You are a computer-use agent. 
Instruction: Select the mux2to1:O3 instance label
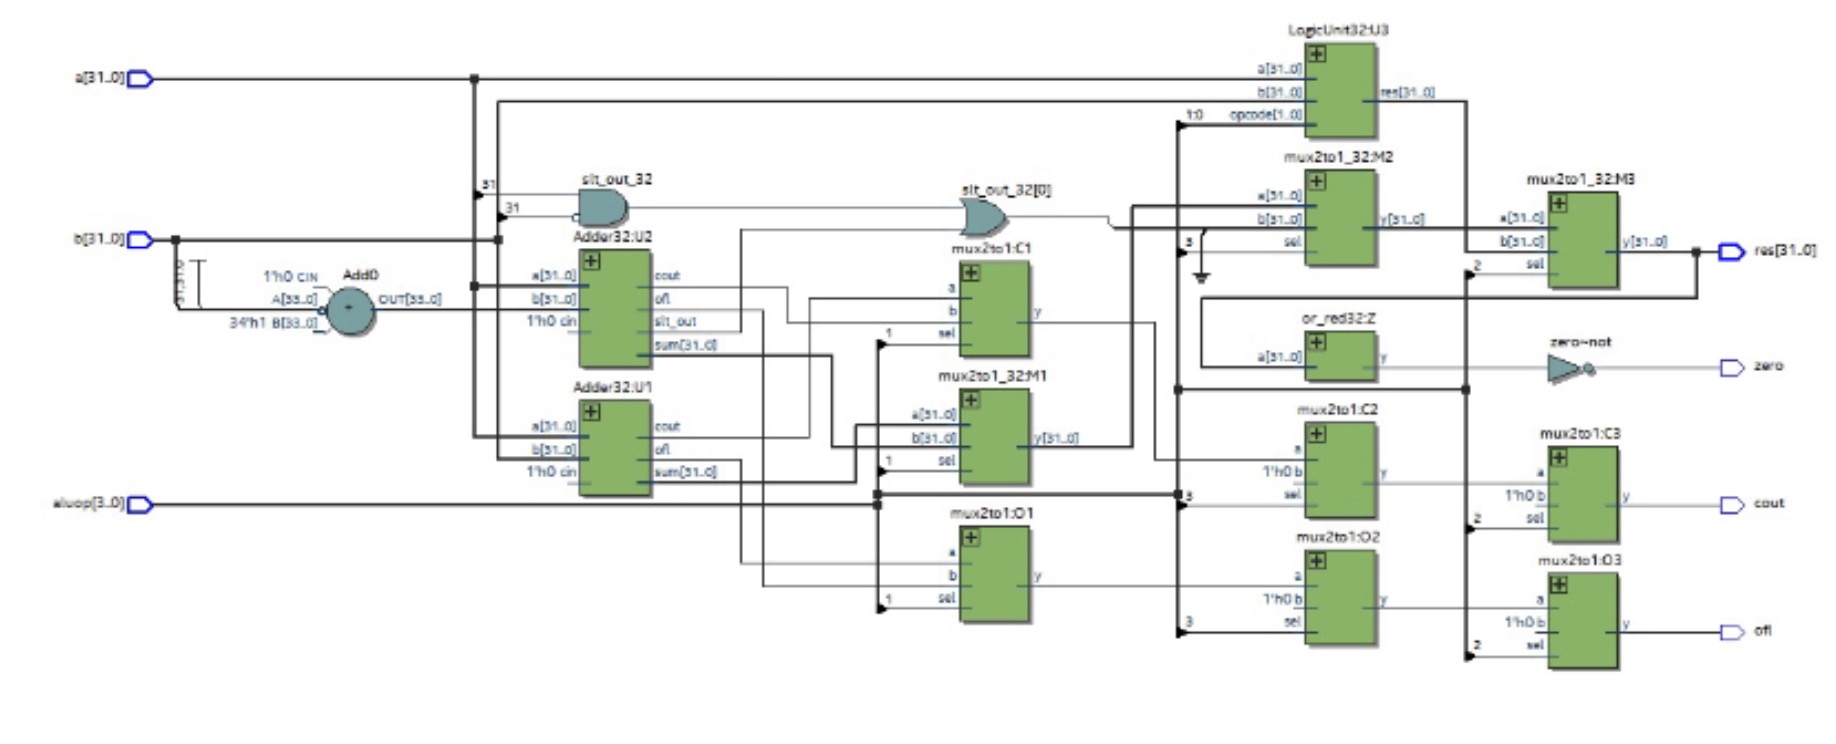(1580, 560)
